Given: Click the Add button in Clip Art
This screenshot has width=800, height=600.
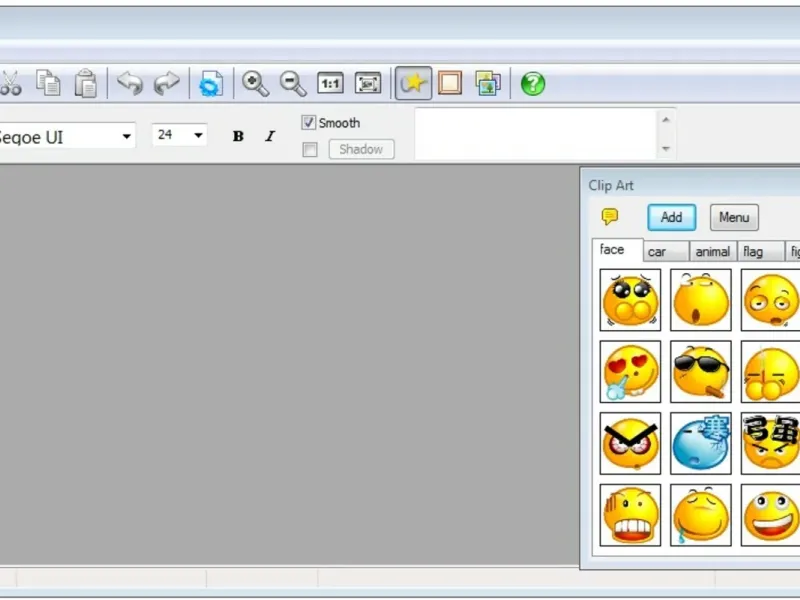Looking at the screenshot, I should pyautogui.click(x=671, y=217).
